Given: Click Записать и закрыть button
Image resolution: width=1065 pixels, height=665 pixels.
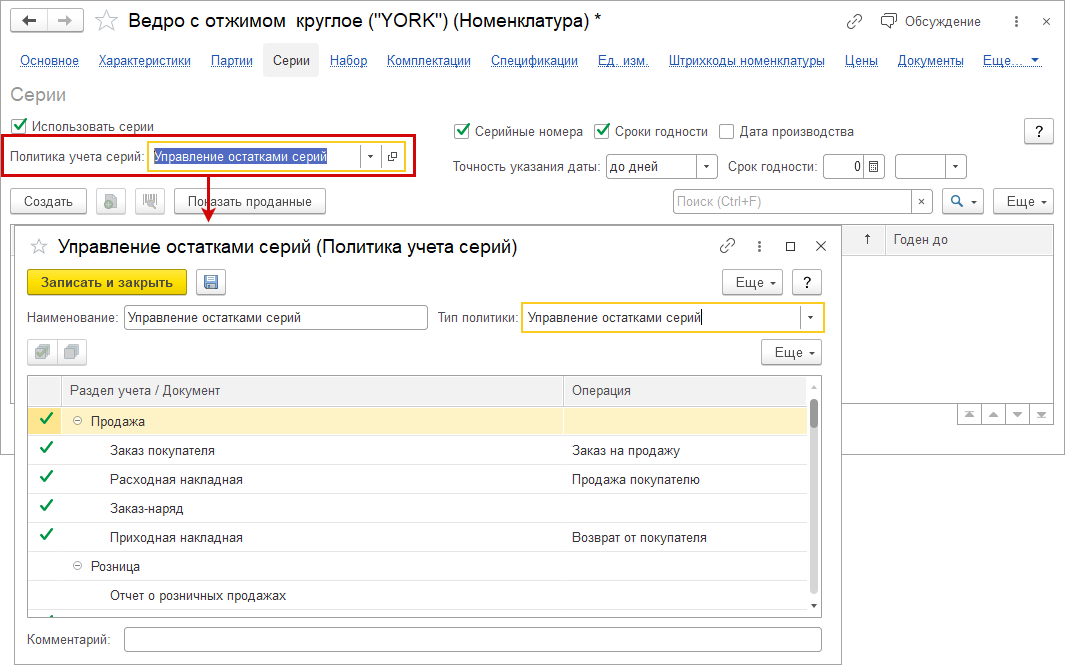Looking at the screenshot, I should tap(107, 283).
